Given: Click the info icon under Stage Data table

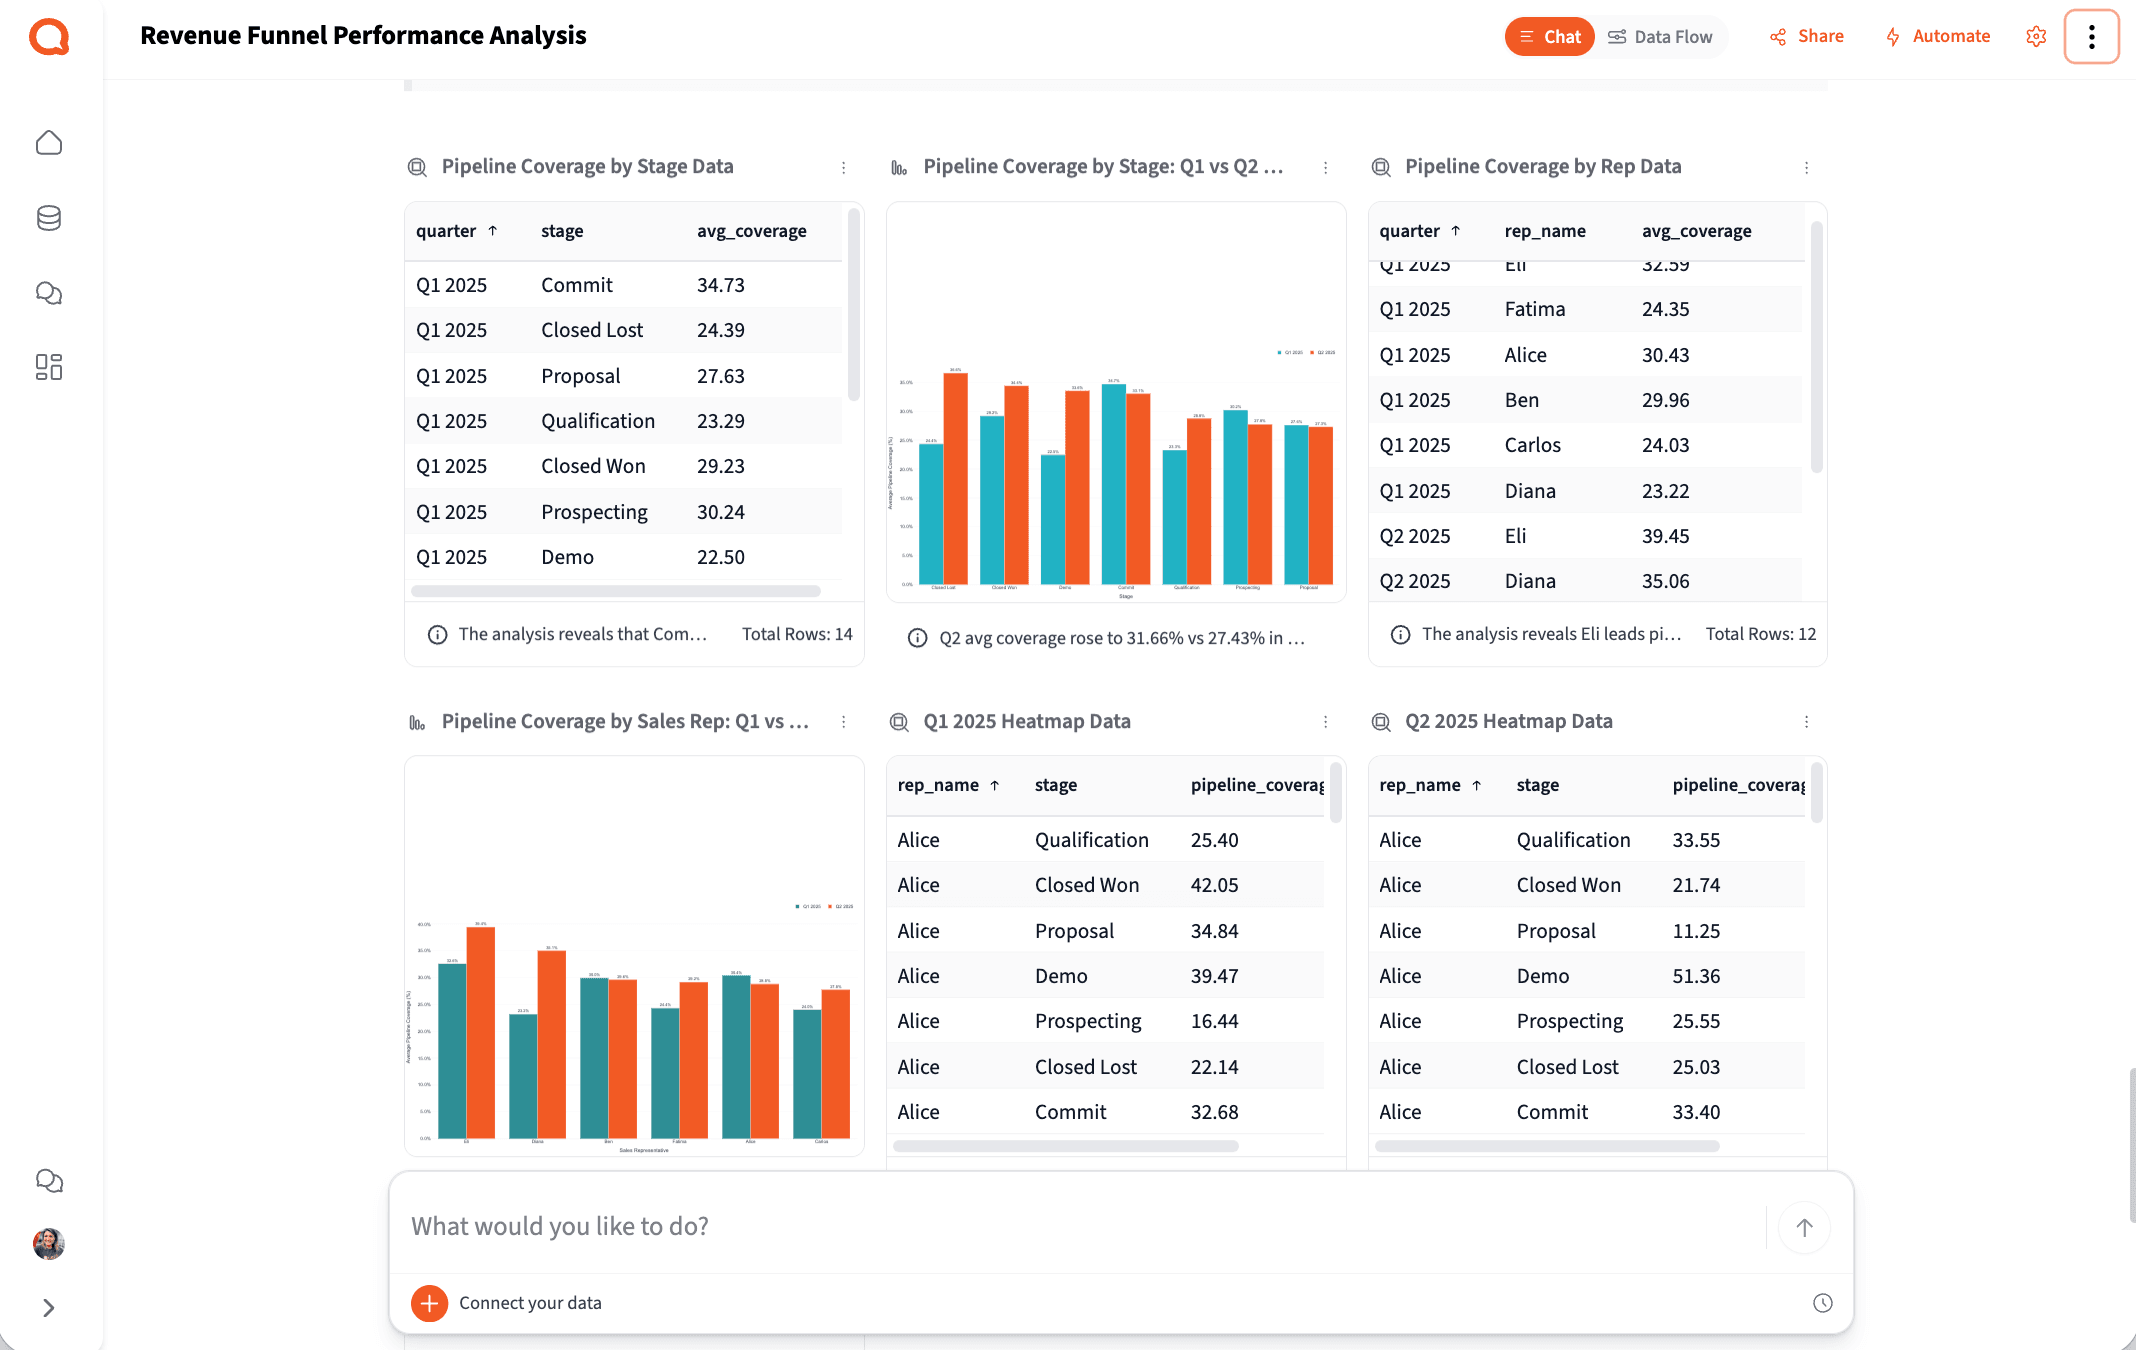Looking at the screenshot, I should pos(438,633).
